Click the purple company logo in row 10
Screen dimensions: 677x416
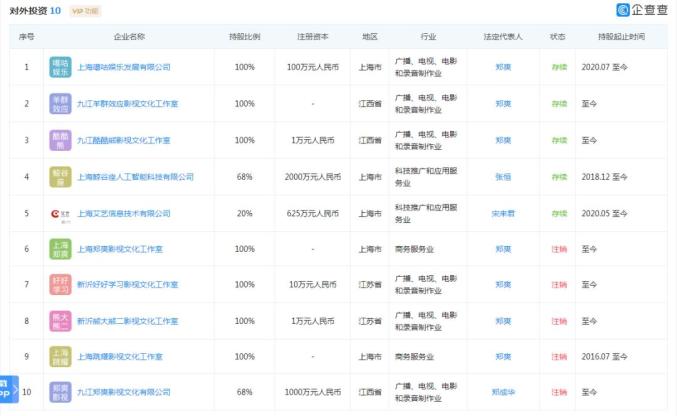coord(60,392)
